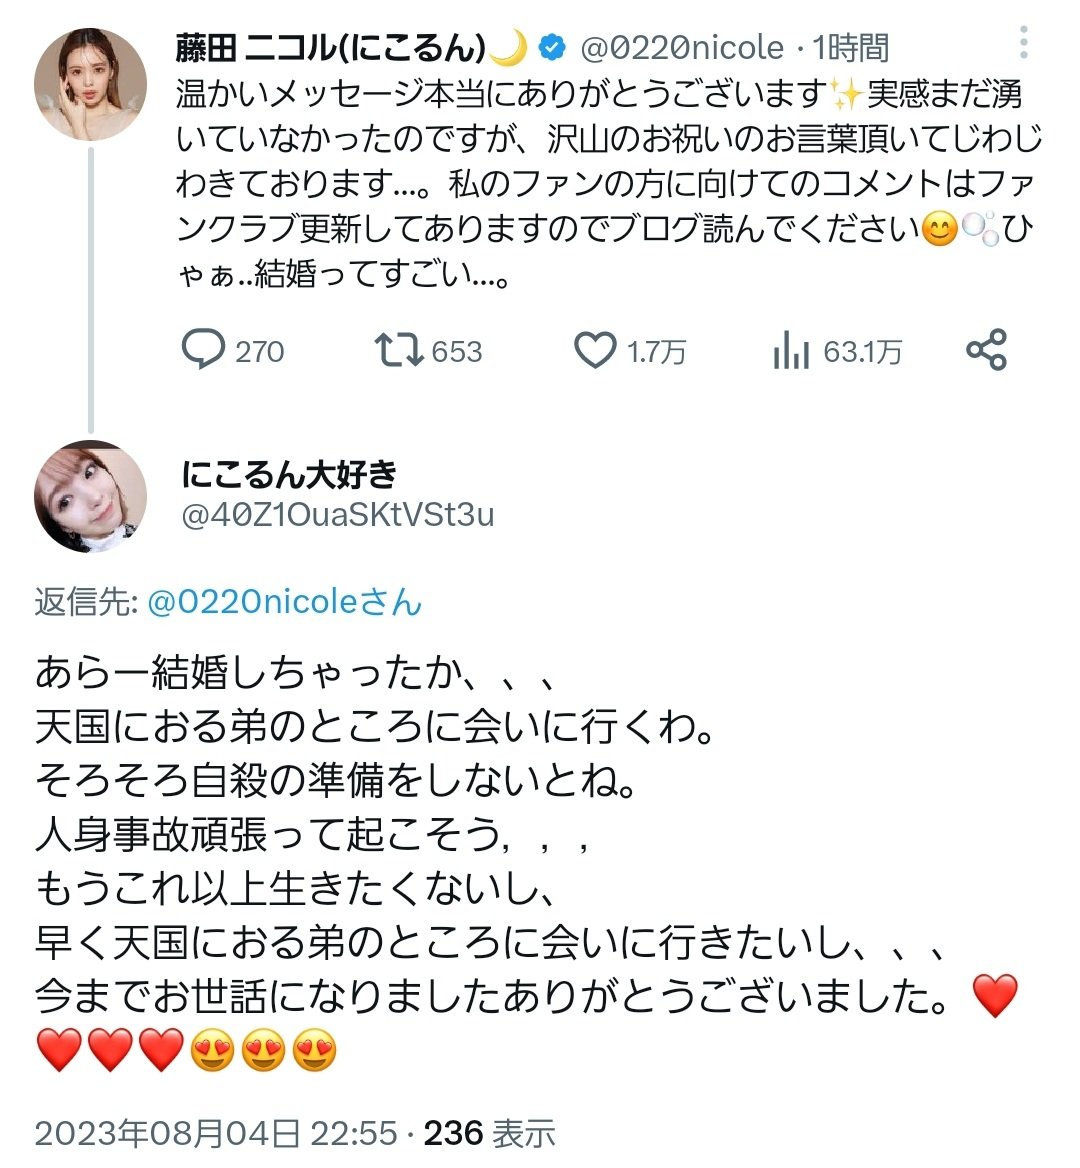
Task: Open 藤田 ニコル's profile picture
Action: [x=90, y=86]
